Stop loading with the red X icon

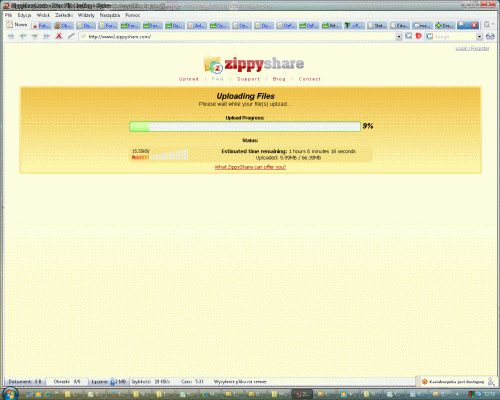(x=59, y=36)
